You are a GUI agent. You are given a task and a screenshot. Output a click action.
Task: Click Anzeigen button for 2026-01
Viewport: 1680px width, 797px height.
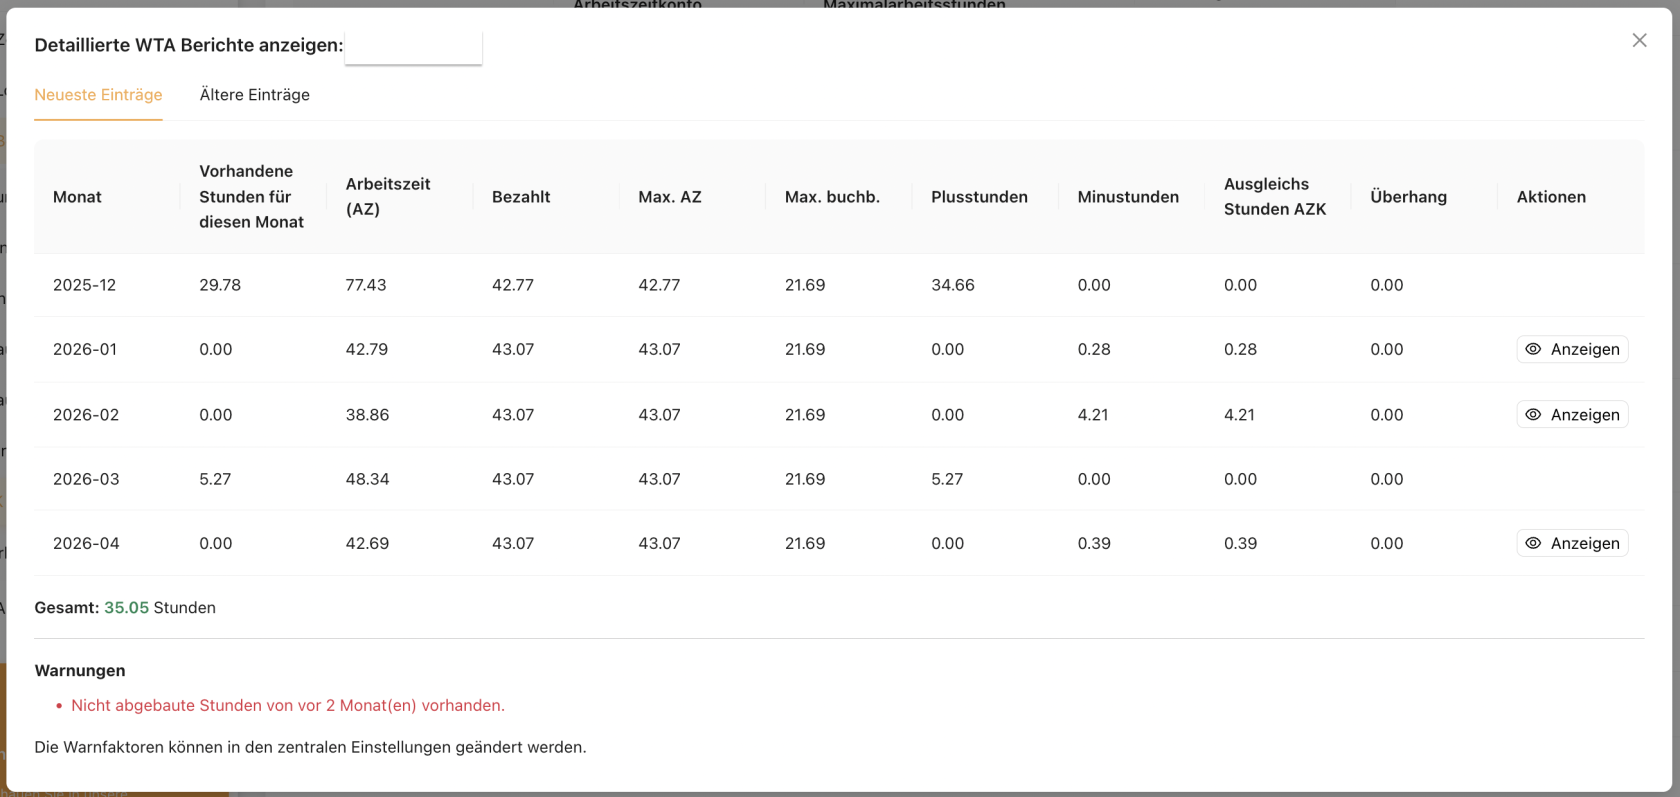(1572, 349)
